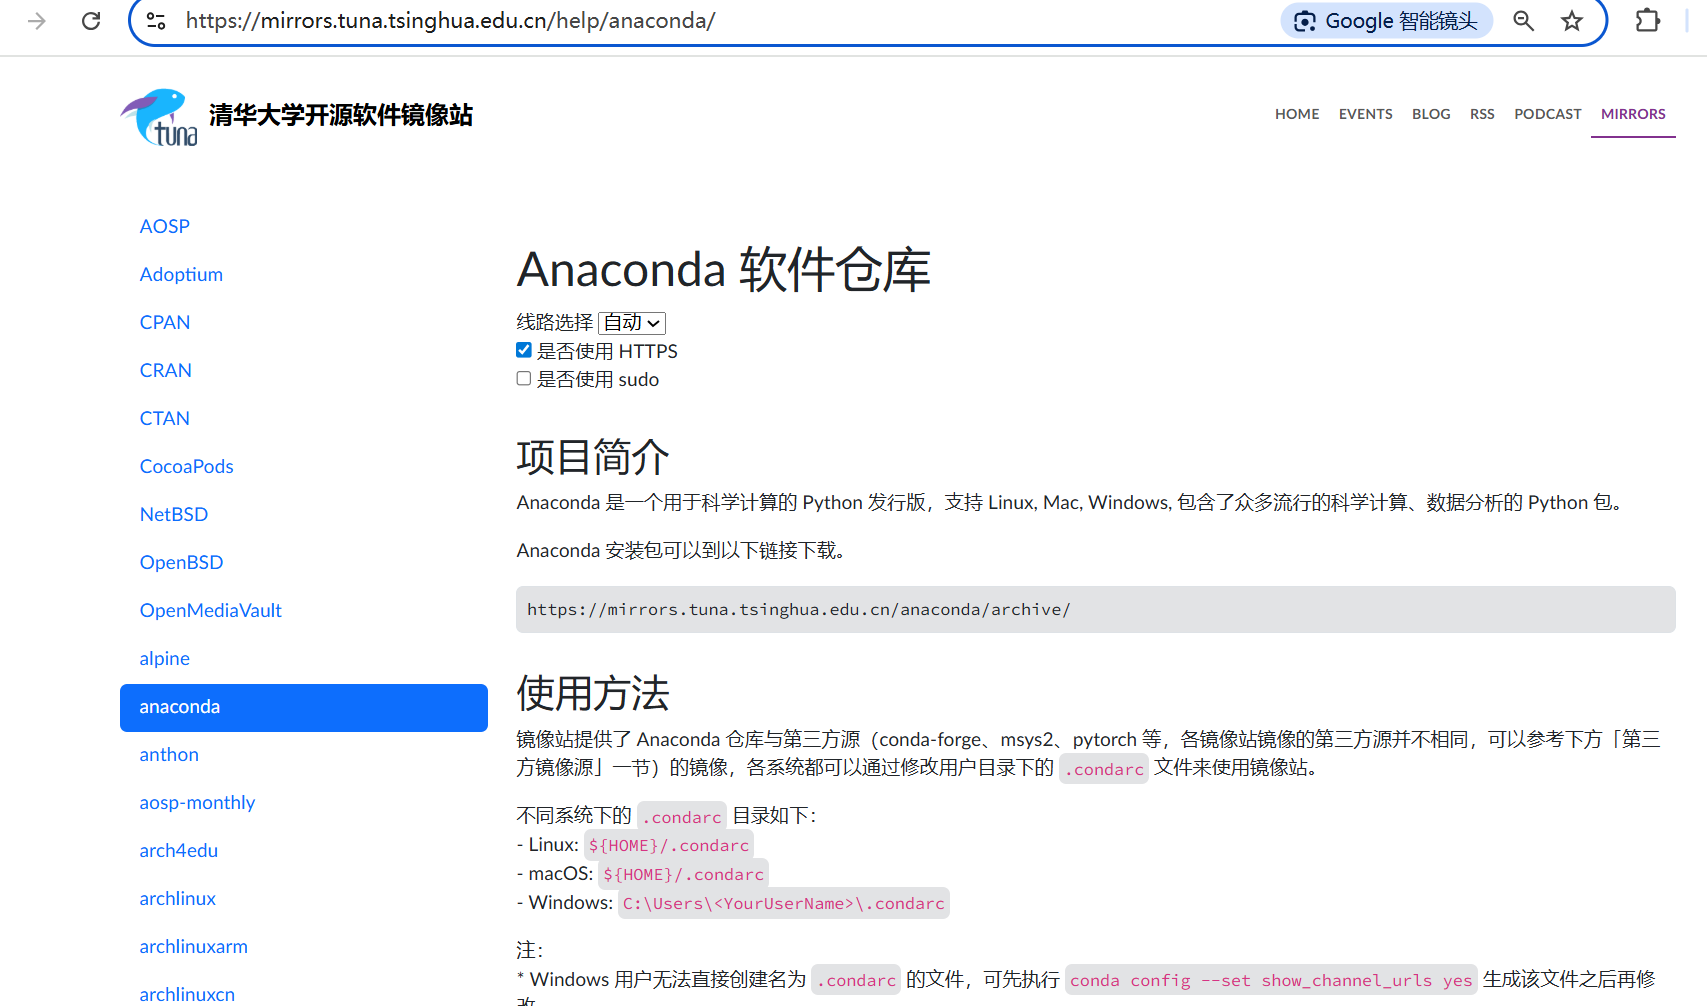Image resolution: width=1707 pixels, height=1006 pixels.
Task: Click the browser forward arrow
Action: coord(37,21)
